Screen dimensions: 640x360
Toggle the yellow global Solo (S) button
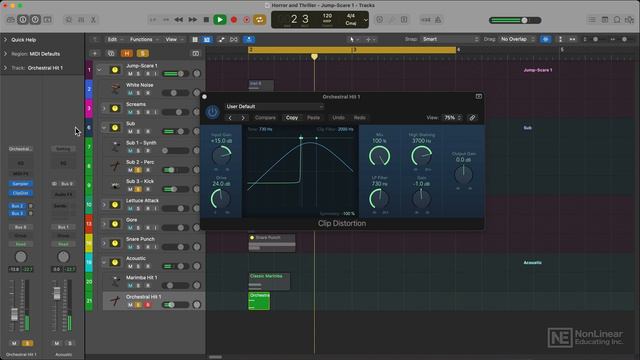pos(142,53)
